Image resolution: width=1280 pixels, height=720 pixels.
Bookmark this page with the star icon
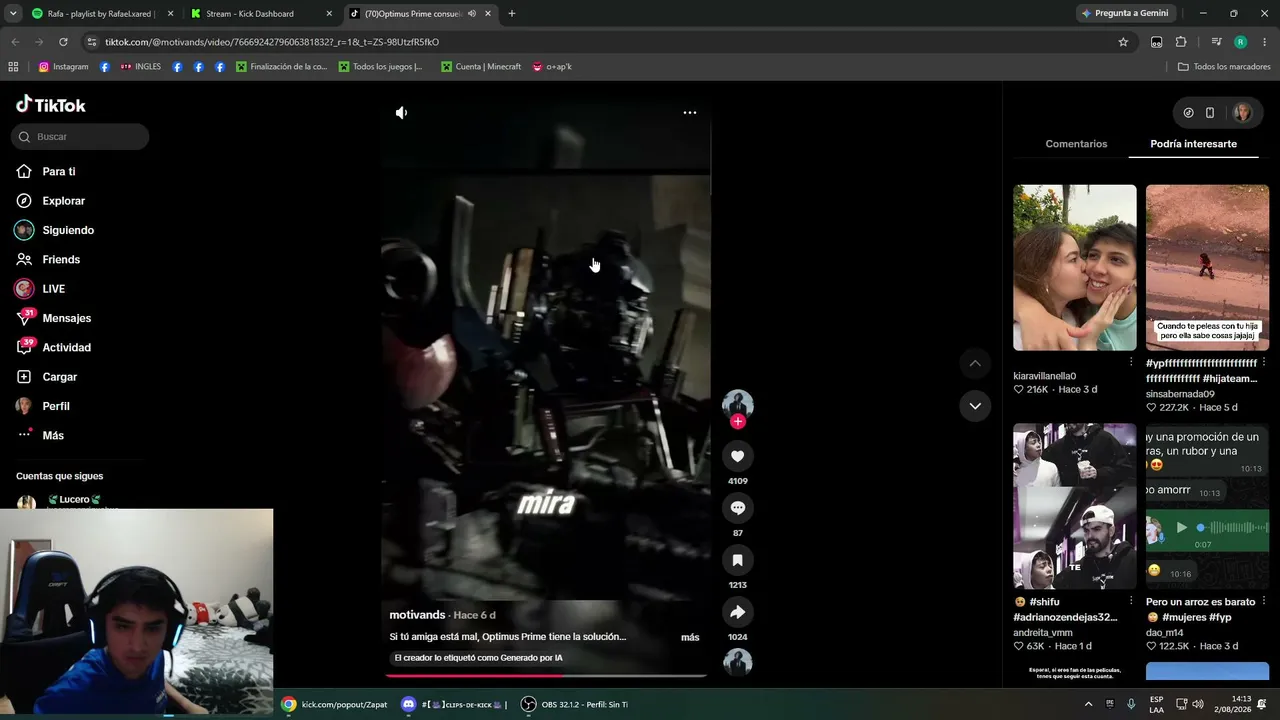pos(1123,42)
